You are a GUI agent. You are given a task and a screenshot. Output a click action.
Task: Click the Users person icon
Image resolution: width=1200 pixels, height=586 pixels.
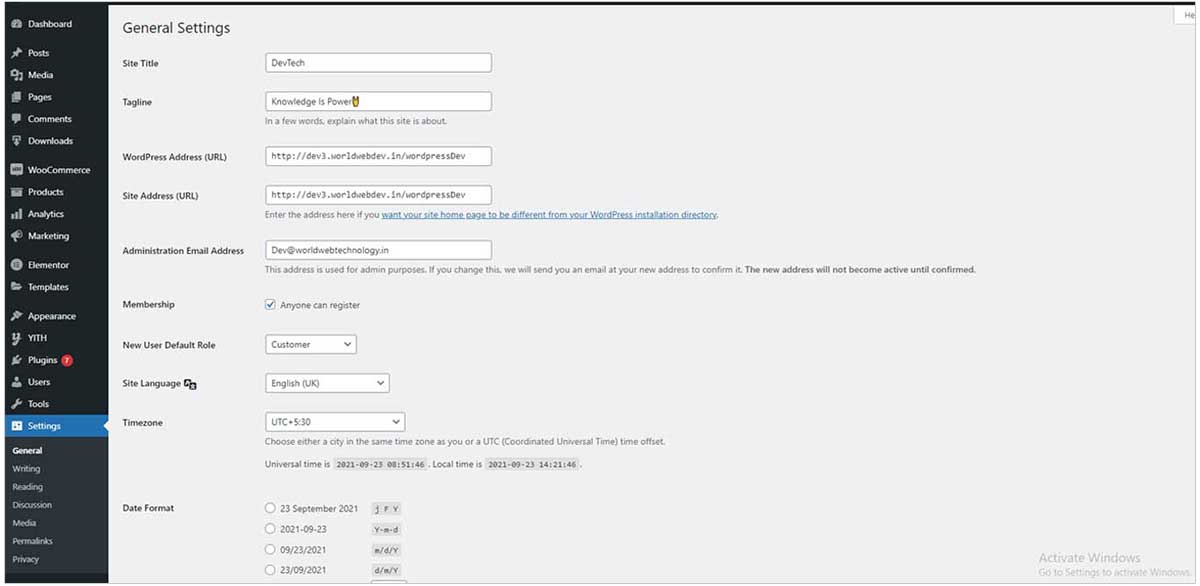click(16, 382)
